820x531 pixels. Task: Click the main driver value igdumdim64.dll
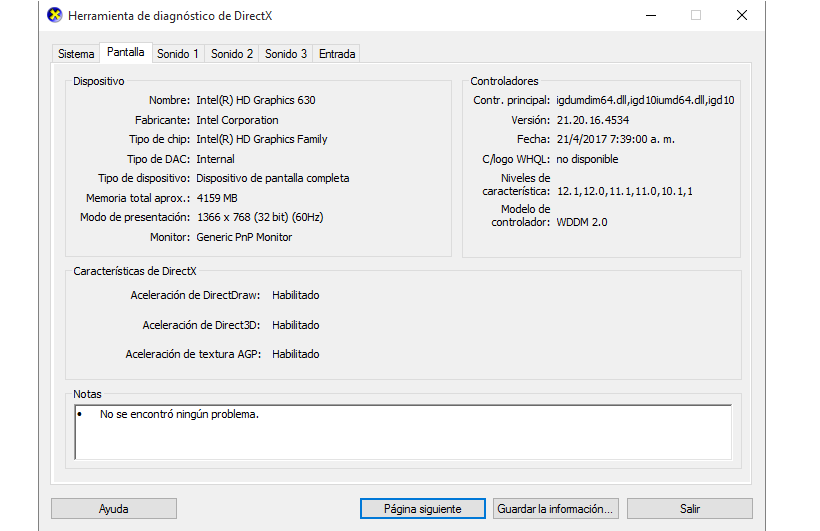(x=645, y=100)
